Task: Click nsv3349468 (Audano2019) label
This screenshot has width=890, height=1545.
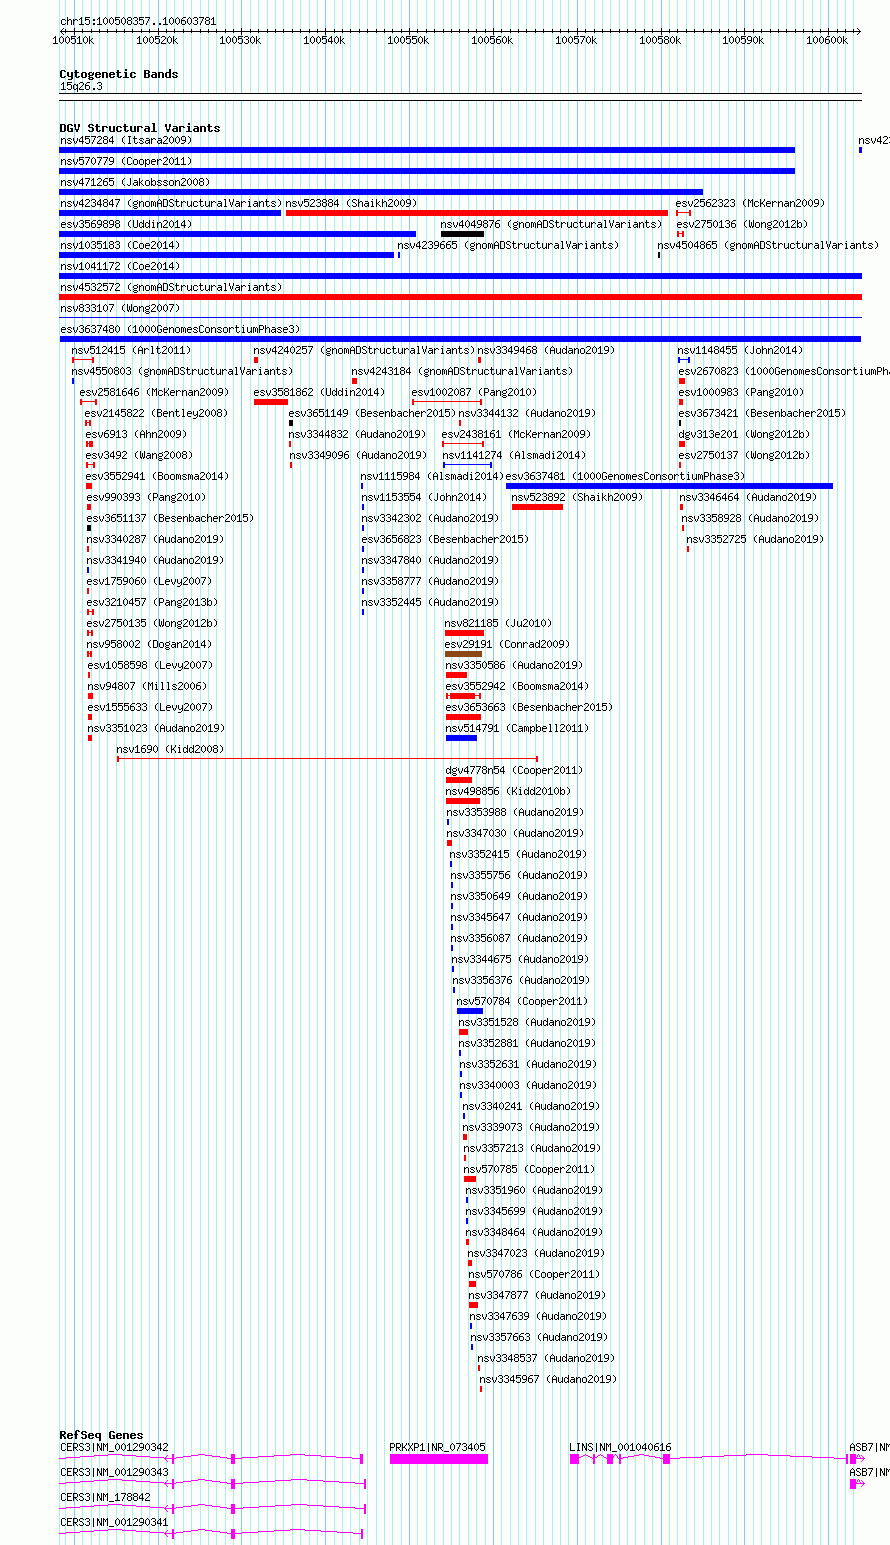Action: 546,350
